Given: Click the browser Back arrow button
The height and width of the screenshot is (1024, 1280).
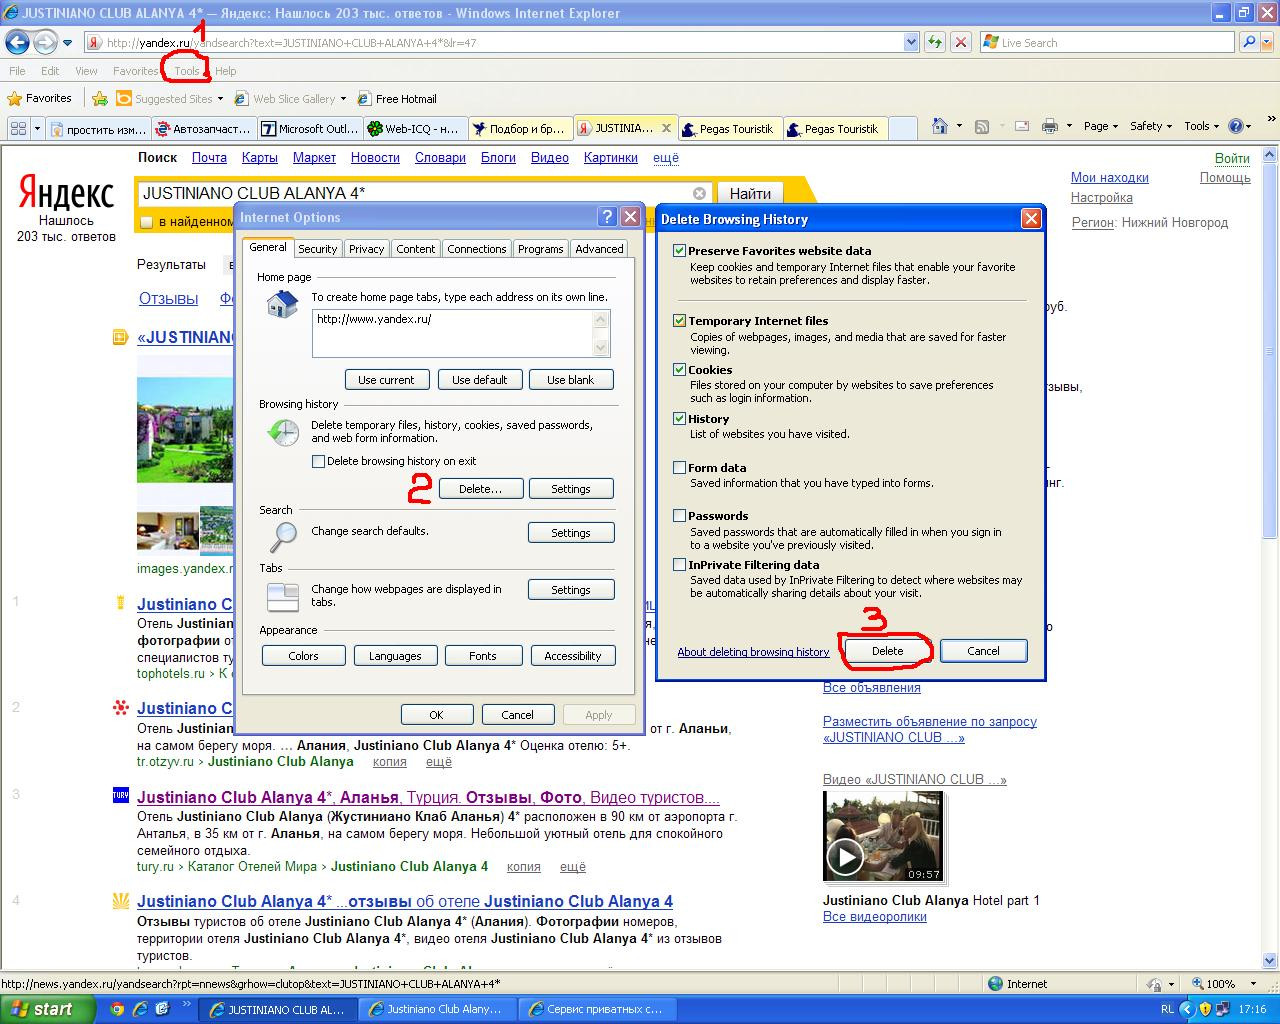Looking at the screenshot, I should point(18,42).
